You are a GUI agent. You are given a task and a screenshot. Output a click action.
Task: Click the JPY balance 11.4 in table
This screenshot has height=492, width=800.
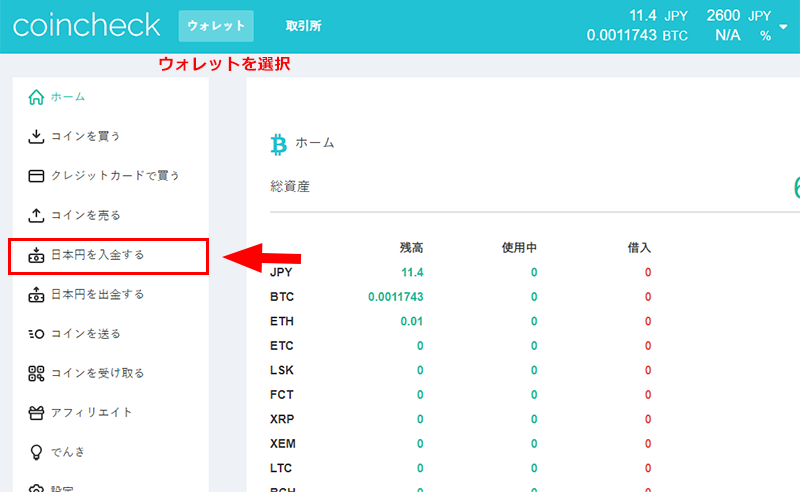[412, 273]
